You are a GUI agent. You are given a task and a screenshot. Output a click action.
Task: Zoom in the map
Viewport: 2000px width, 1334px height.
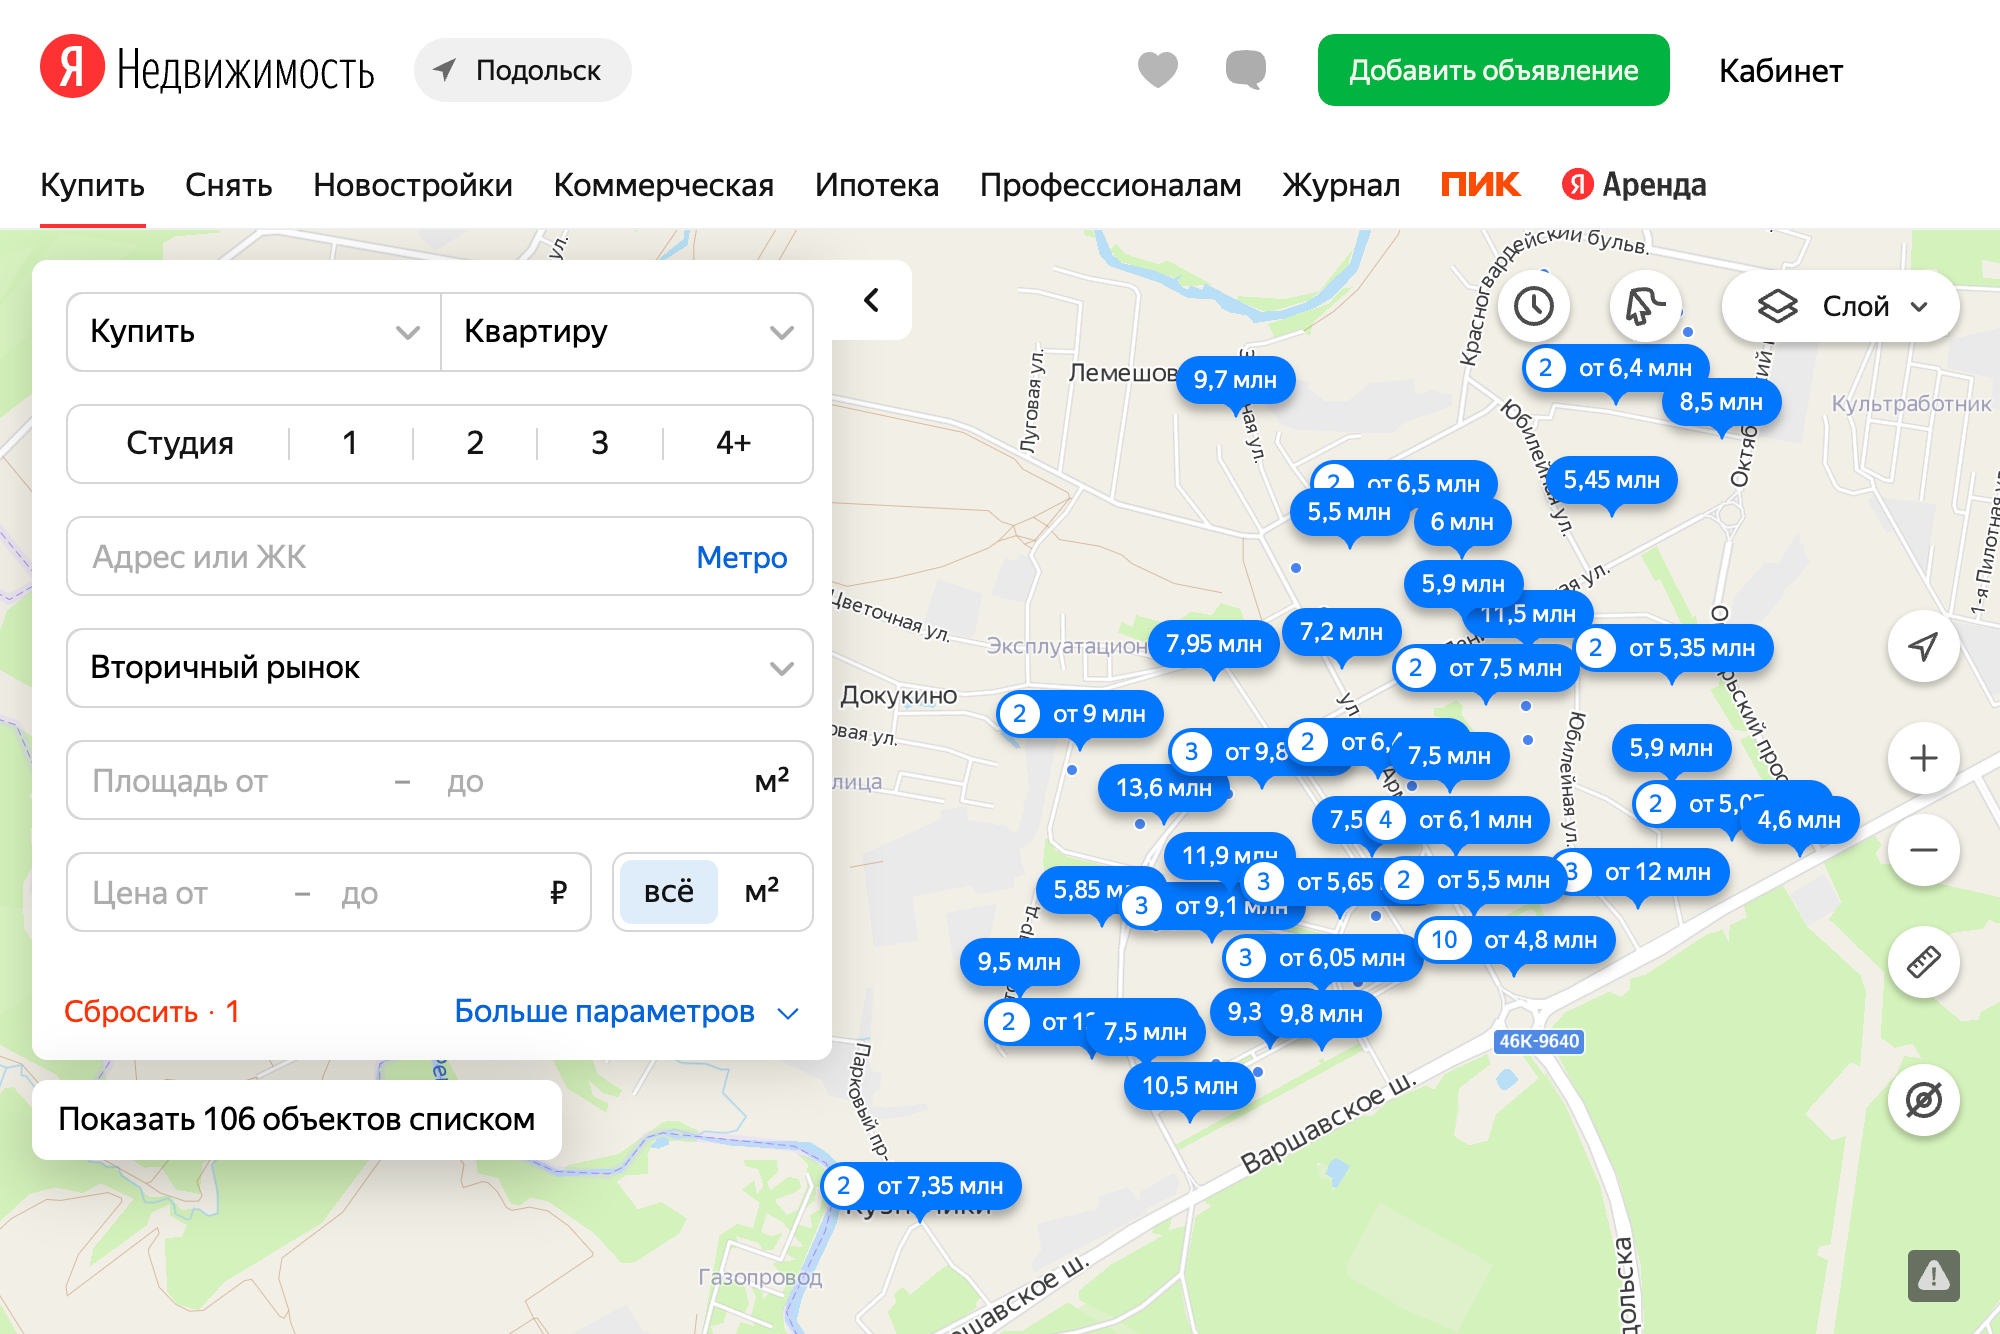point(1923,758)
